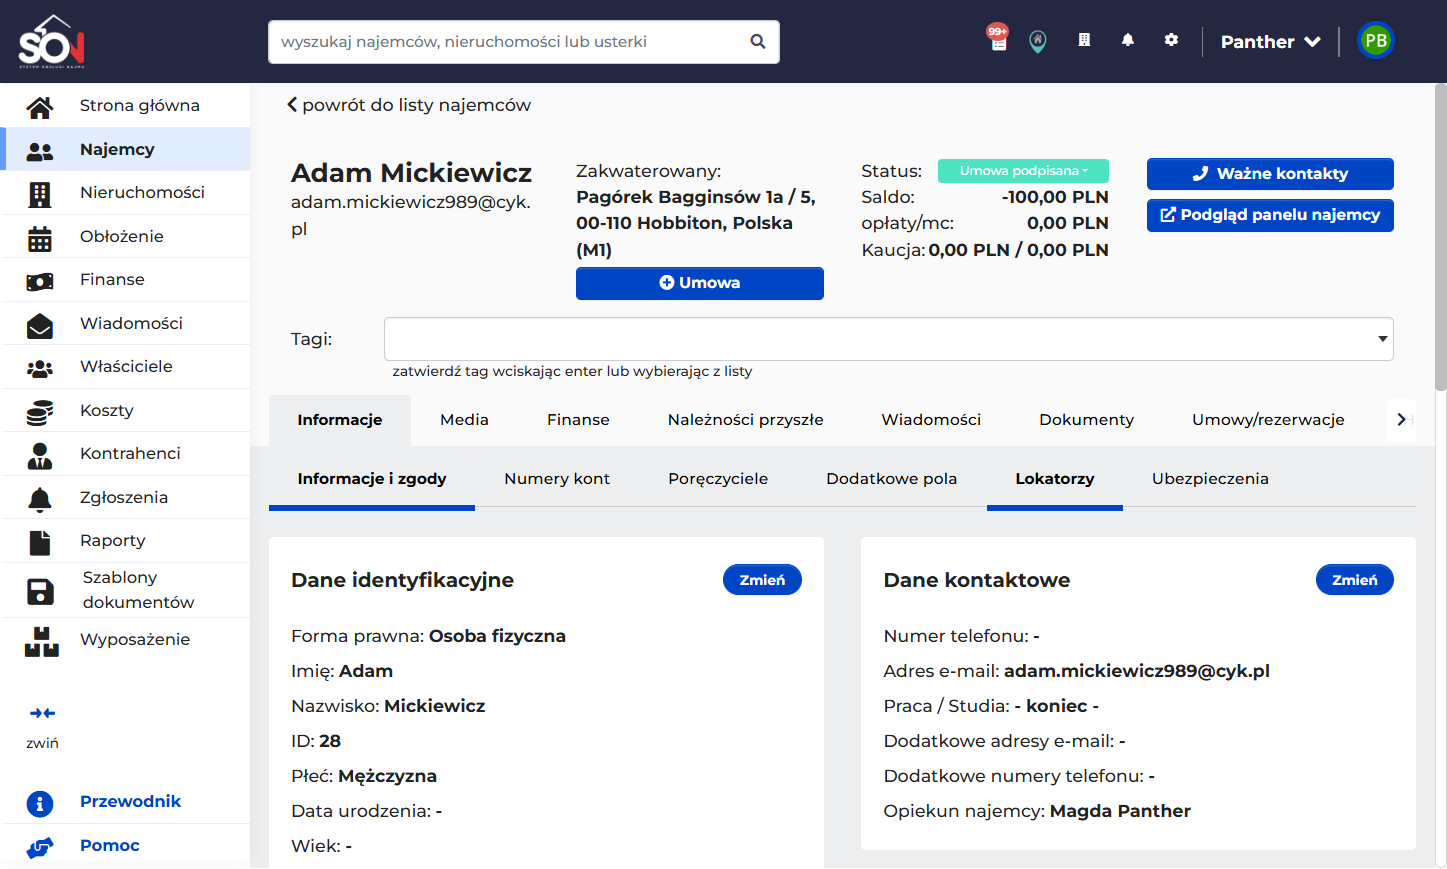The height and width of the screenshot is (869, 1447).
Task: Open the 99+ notifications list icon
Action: tap(997, 38)
